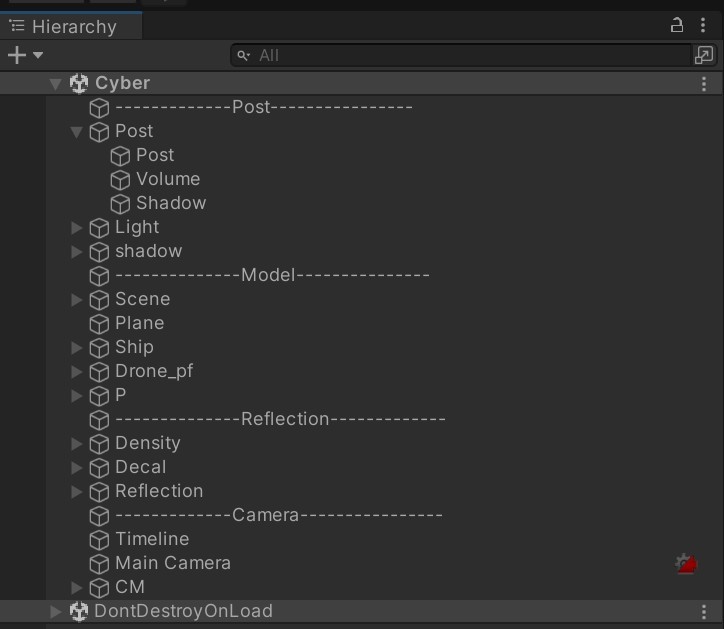Select the Timeline game object
Image resolution: width=724 pixels, height=629 pixels.
point(152,539)
